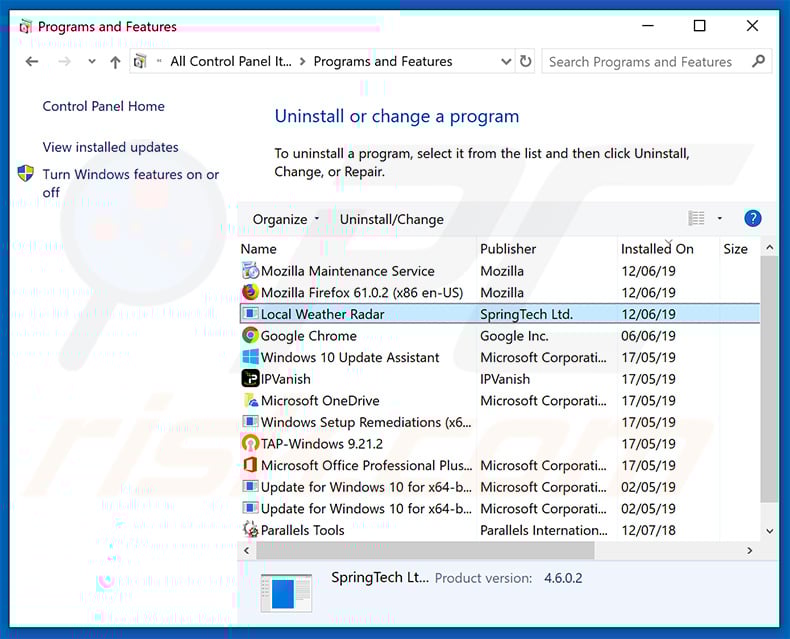Select 'Google Chrome' entry name
The image size is (790, 639).
pyautogui.click(x=308, y=336)
